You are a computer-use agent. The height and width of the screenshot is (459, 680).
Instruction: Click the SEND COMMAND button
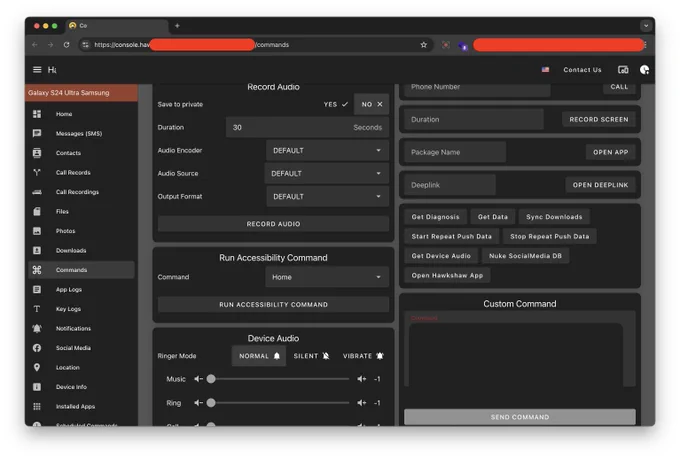point(520,417)
